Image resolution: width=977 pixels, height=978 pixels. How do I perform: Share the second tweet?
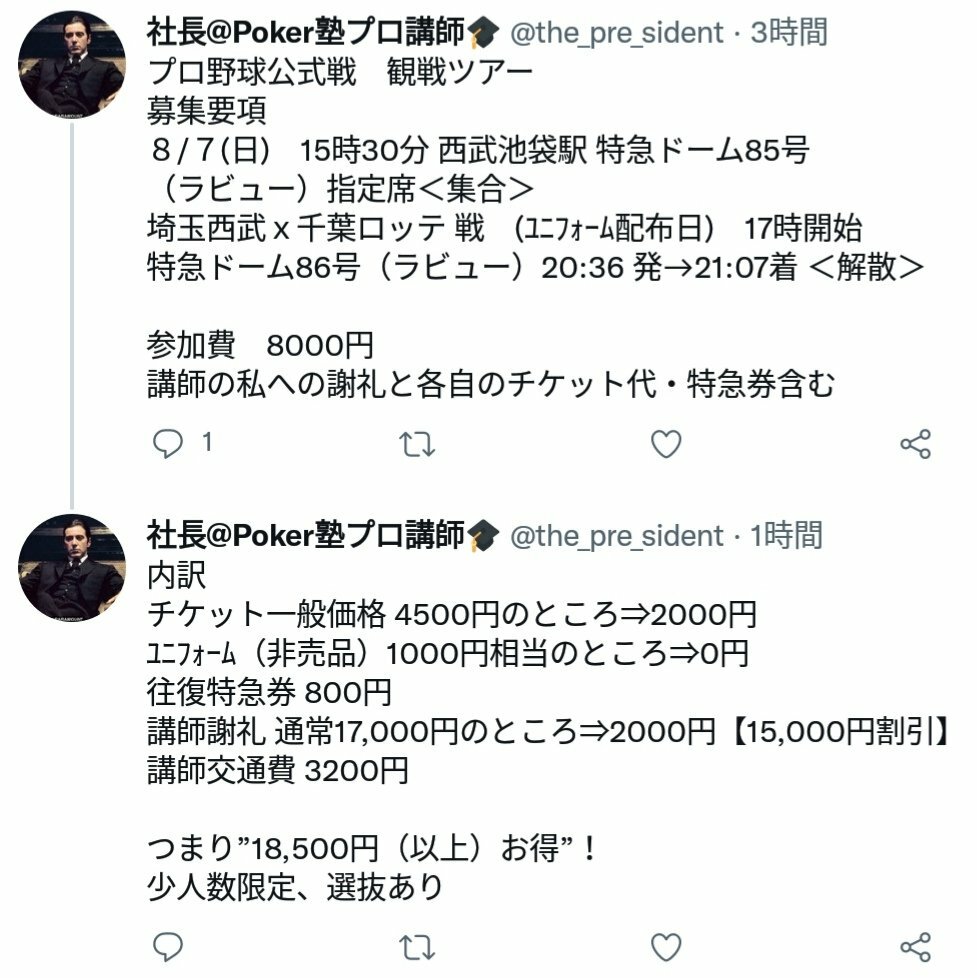tap(915, 947)
